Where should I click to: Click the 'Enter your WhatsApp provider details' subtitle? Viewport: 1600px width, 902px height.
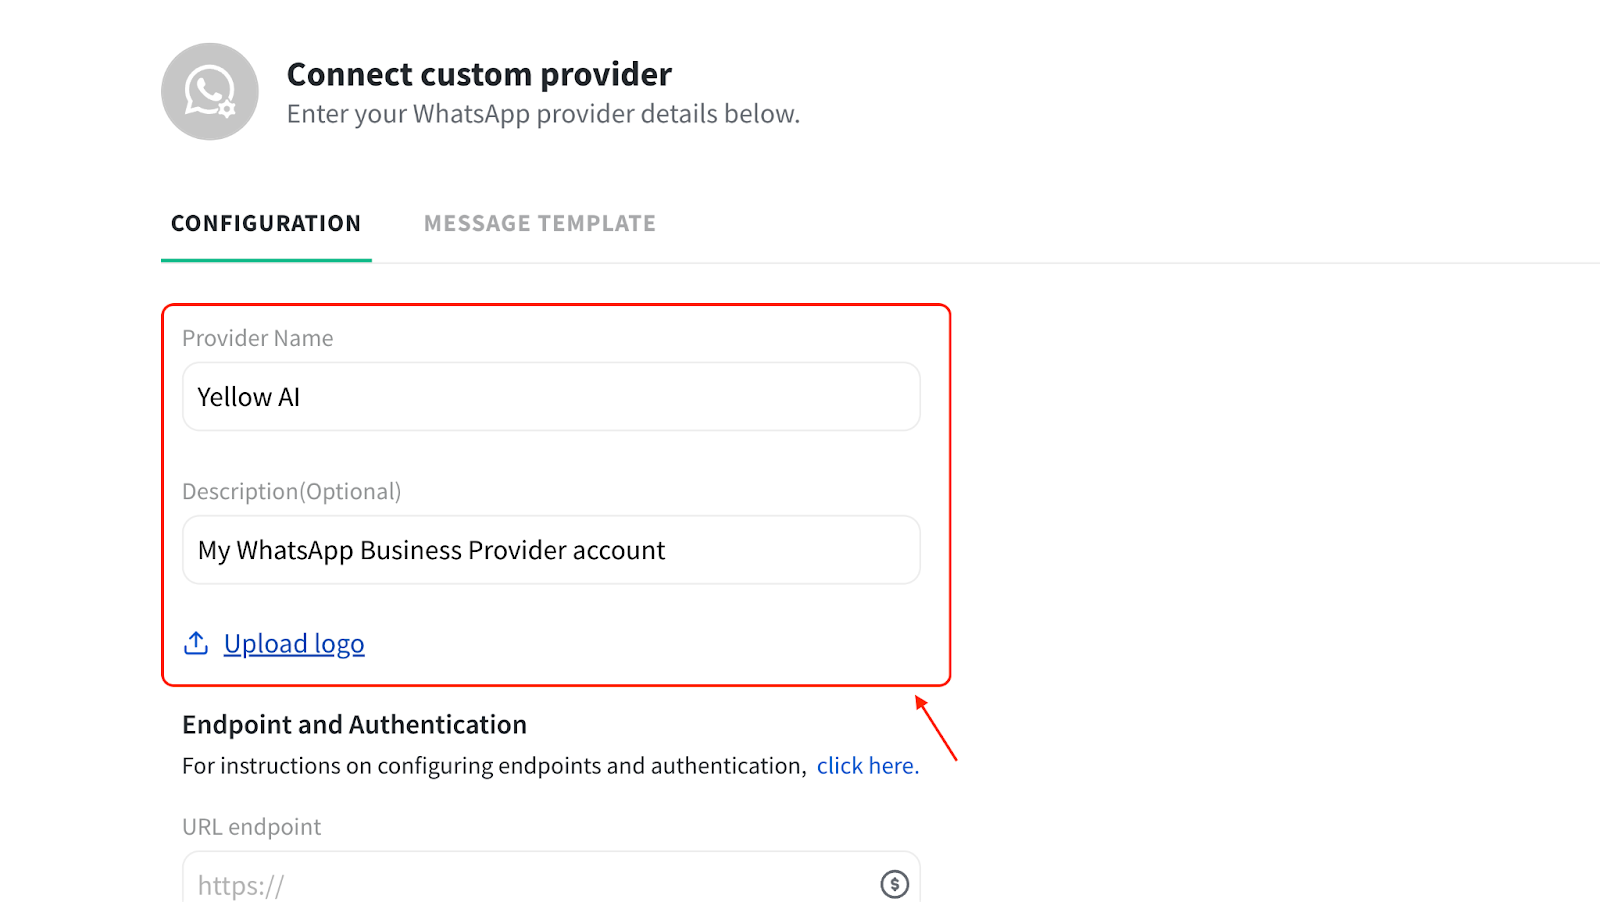click(x=543, y=114)
